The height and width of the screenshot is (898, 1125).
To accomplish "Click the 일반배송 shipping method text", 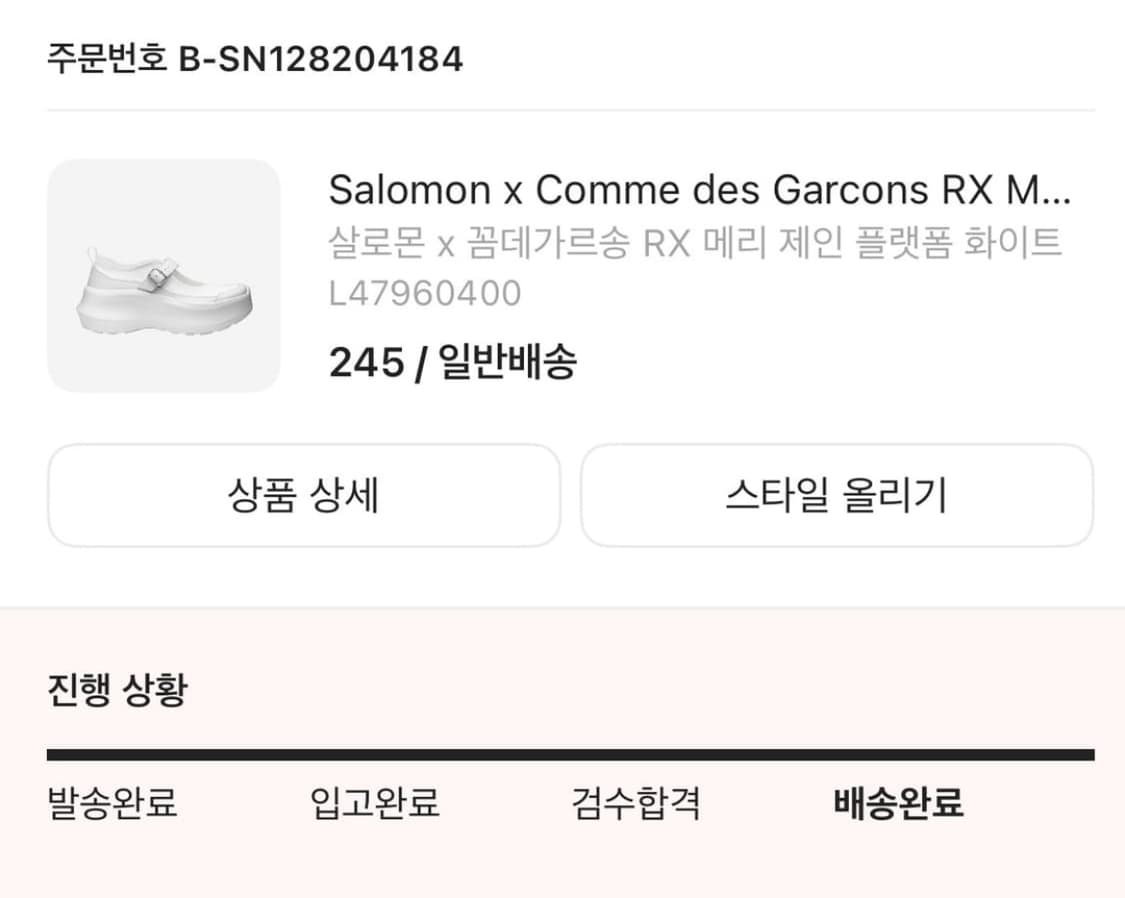I will click(510, 363).
